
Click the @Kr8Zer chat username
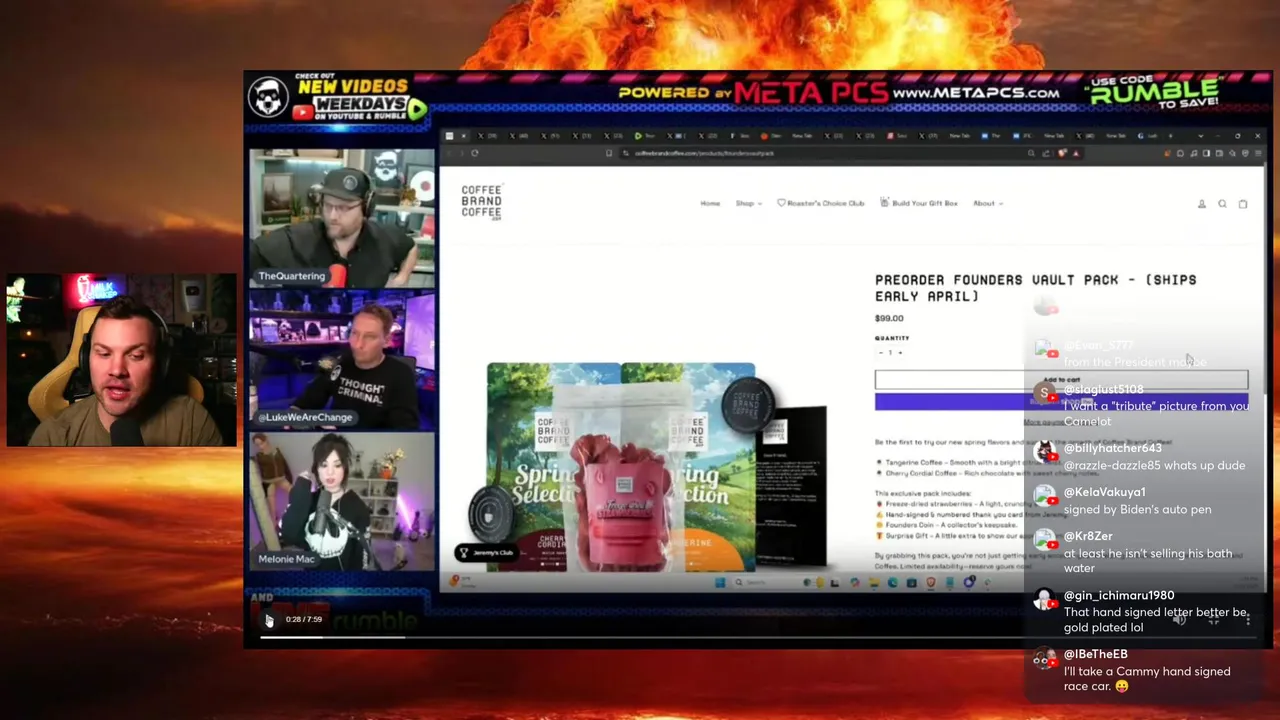(1088, 536)
